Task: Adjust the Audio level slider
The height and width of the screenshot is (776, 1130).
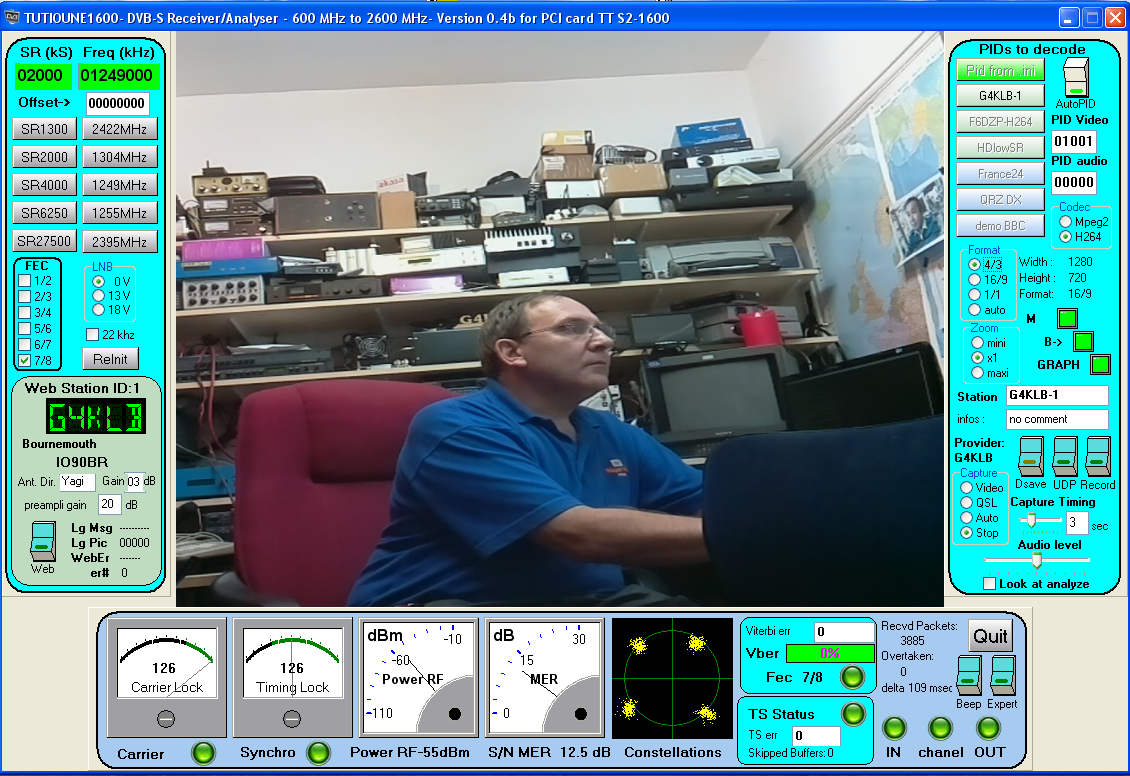Action: (x=1037, y=560)
